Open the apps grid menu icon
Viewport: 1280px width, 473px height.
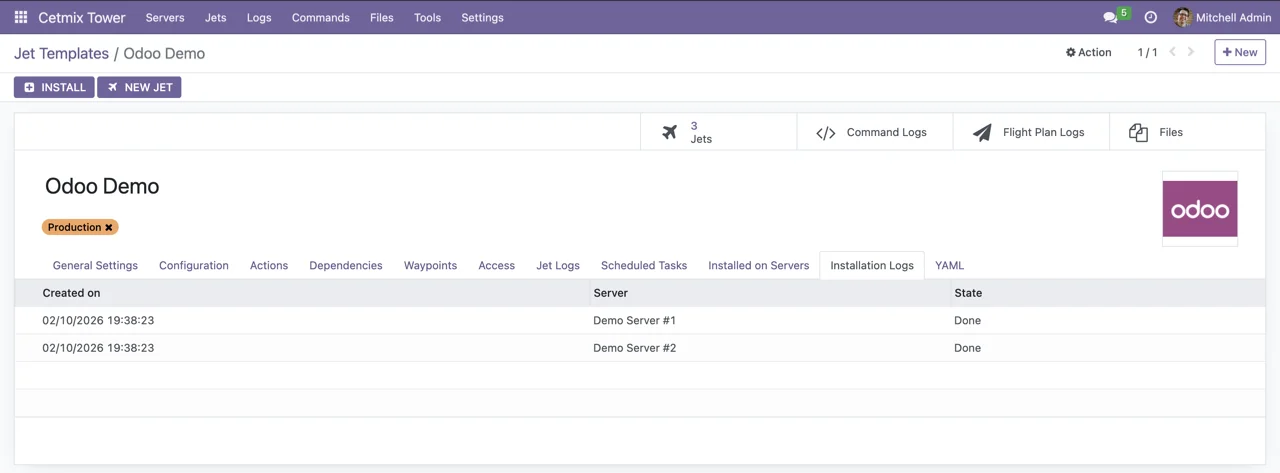tap(20, 17)
